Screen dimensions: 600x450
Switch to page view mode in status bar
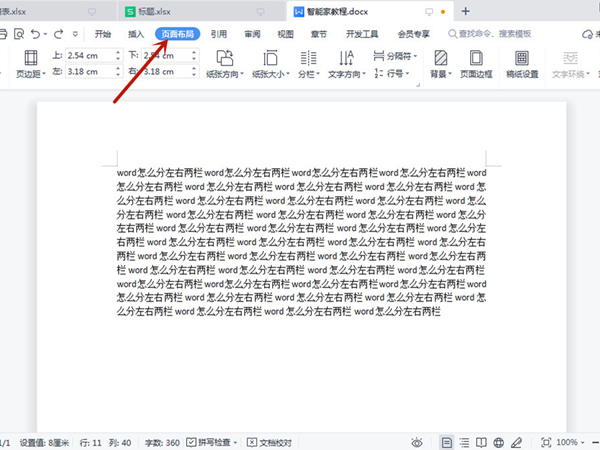click(447, 442)
